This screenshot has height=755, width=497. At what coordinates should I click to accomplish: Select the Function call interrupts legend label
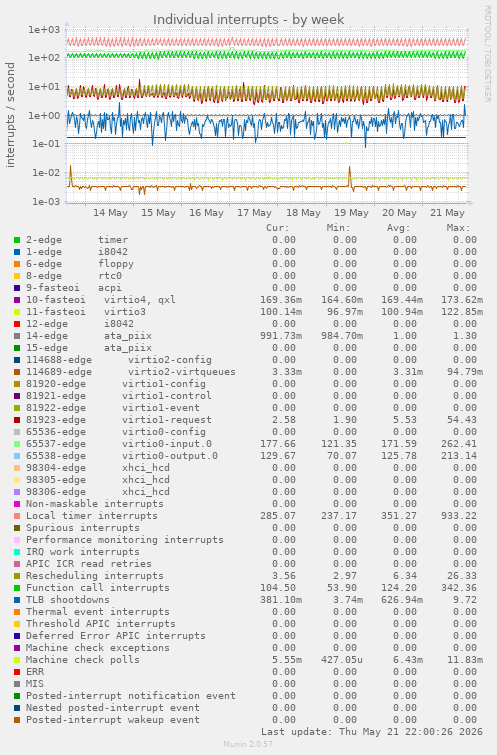(x=98, y=588)
